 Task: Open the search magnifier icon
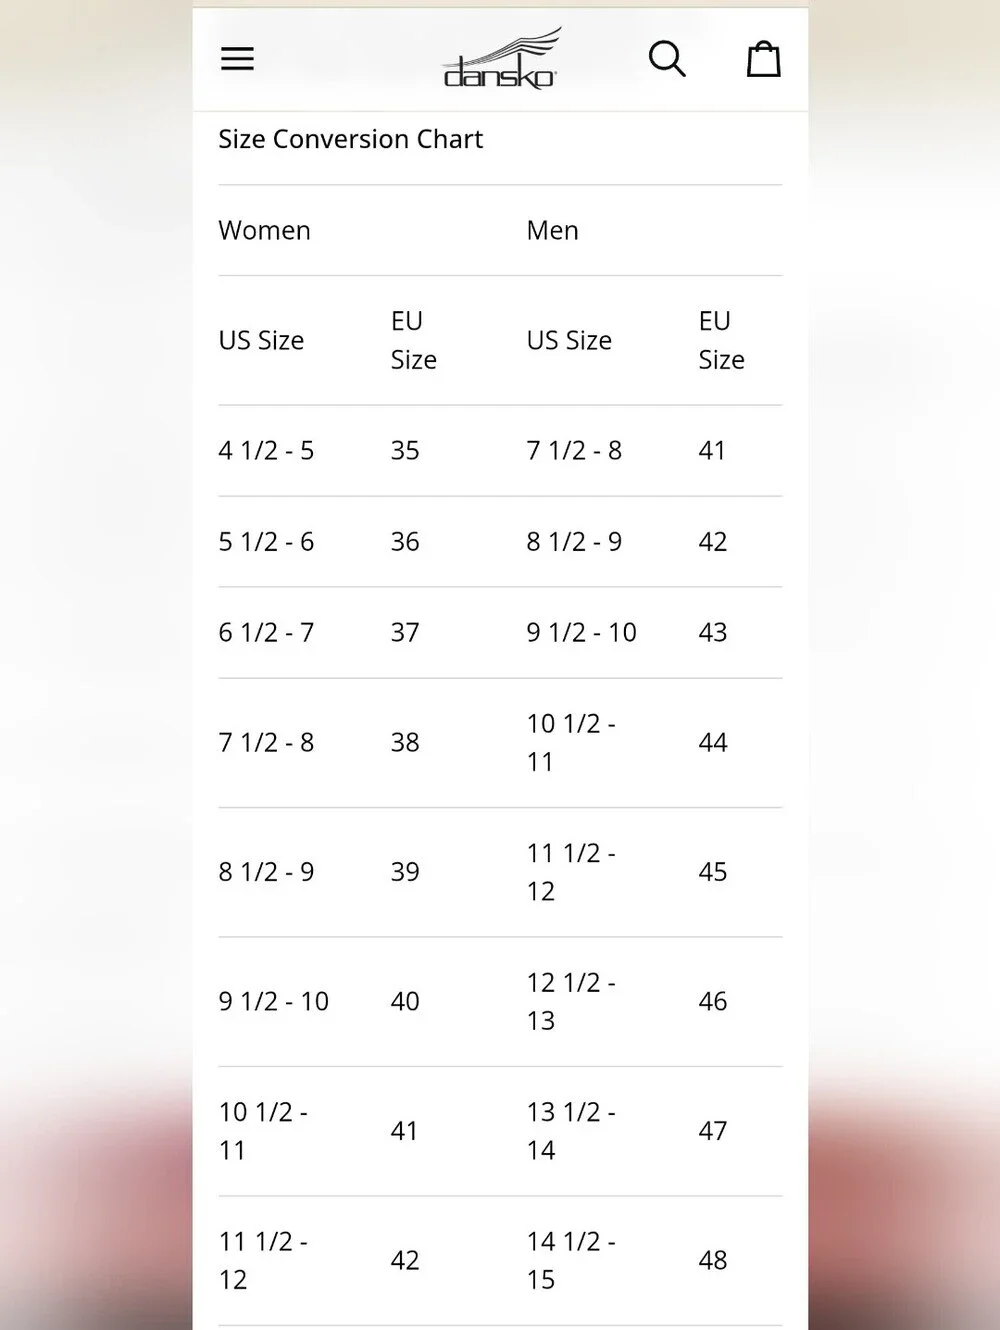click(x=667, y=59)
